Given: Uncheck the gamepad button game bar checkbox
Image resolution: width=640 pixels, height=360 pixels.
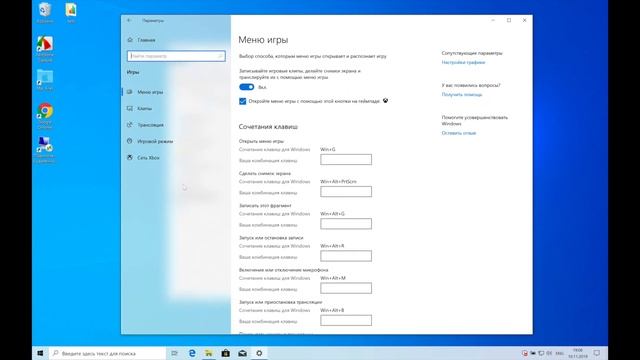Looking at the screenshot, I should tap(242, 101).
